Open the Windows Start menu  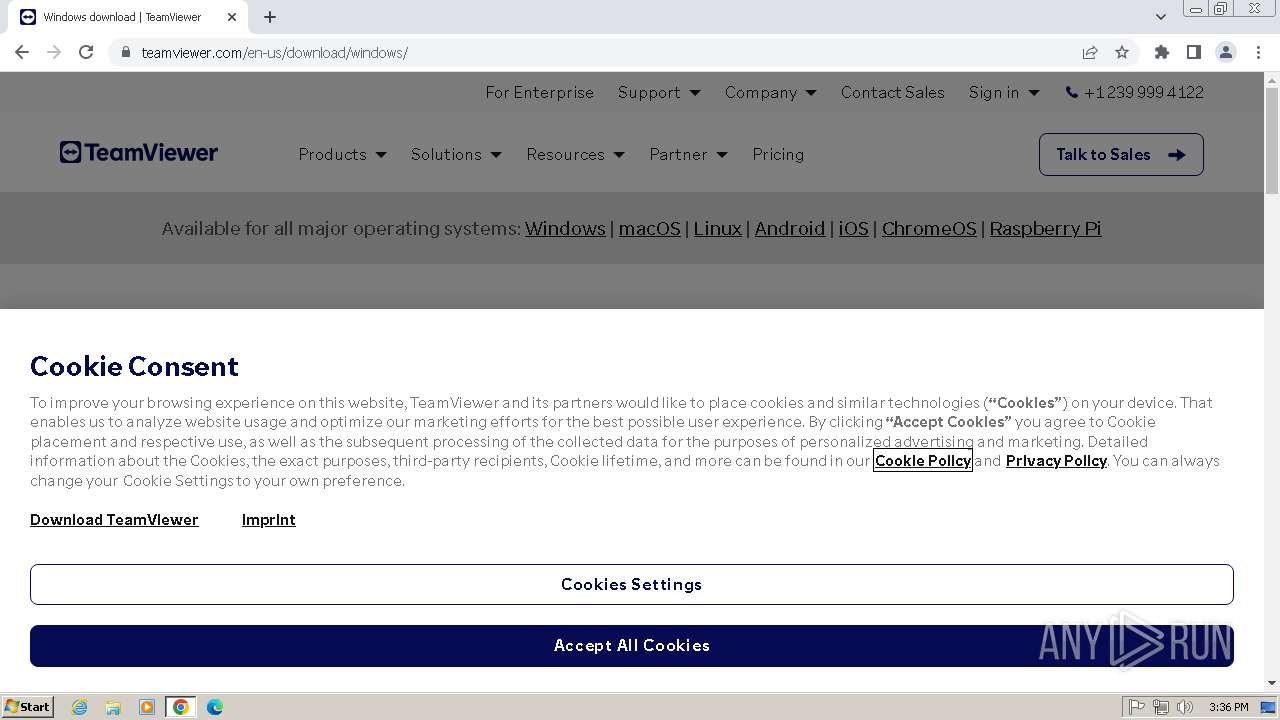point(28,707)
